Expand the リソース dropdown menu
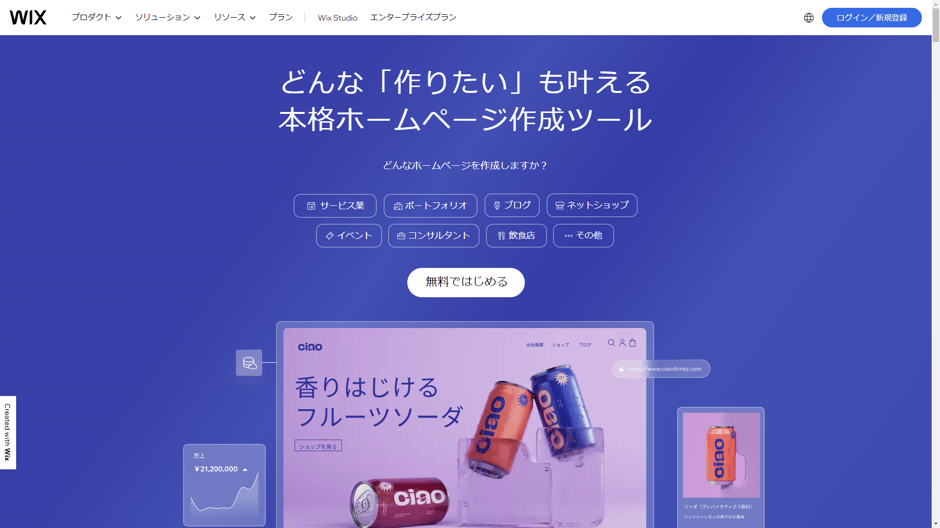This screenshot has height=528, width=940. coord(234,17)
